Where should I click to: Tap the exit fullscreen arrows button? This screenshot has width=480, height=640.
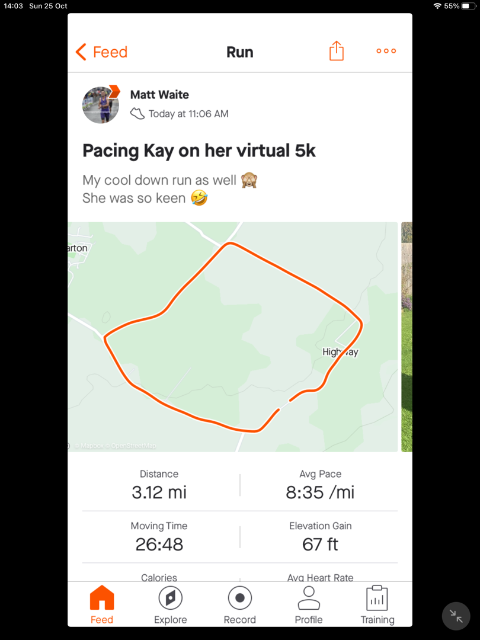[456, 616]
